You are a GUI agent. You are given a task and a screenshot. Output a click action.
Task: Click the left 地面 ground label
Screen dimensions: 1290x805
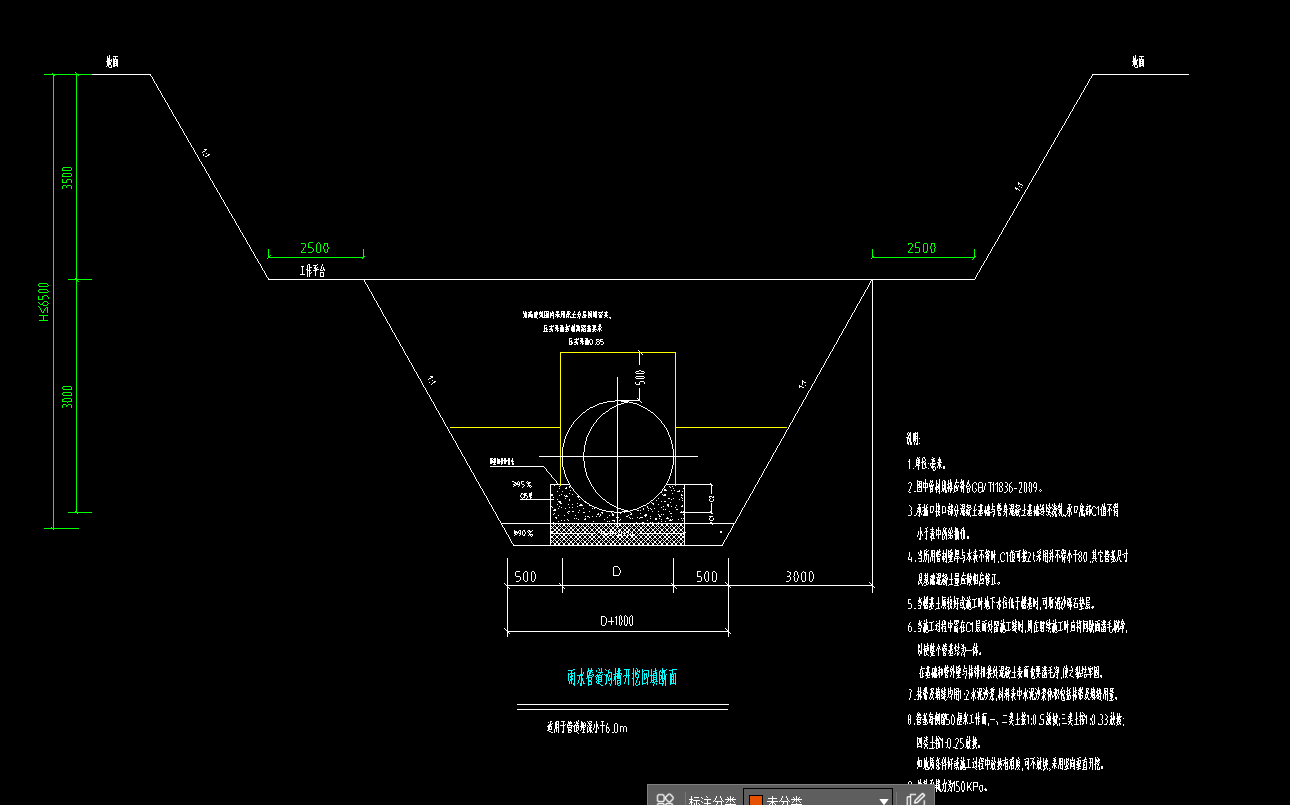pos(113,62)
